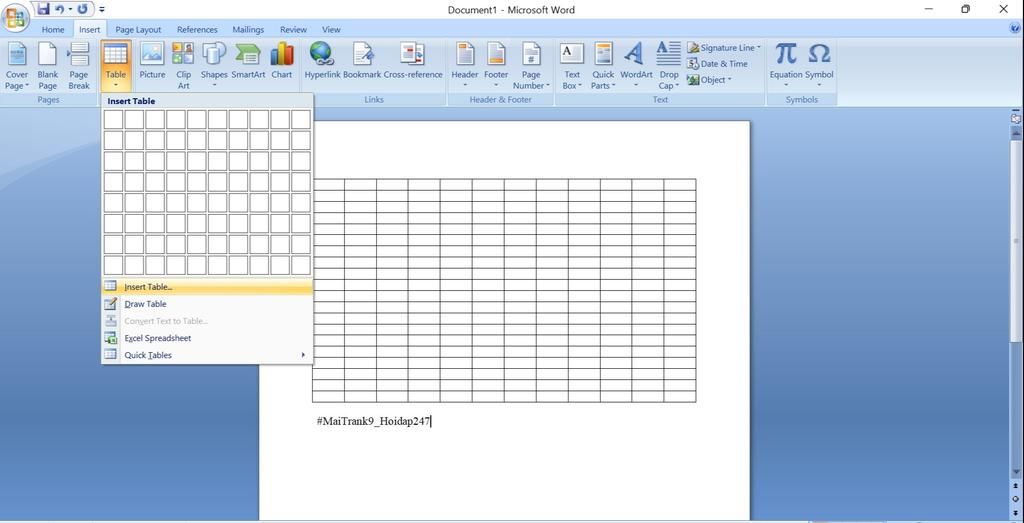Open the Quick Parts dropdown
This screenshot has height=523, width=1024.
[603, 66]
